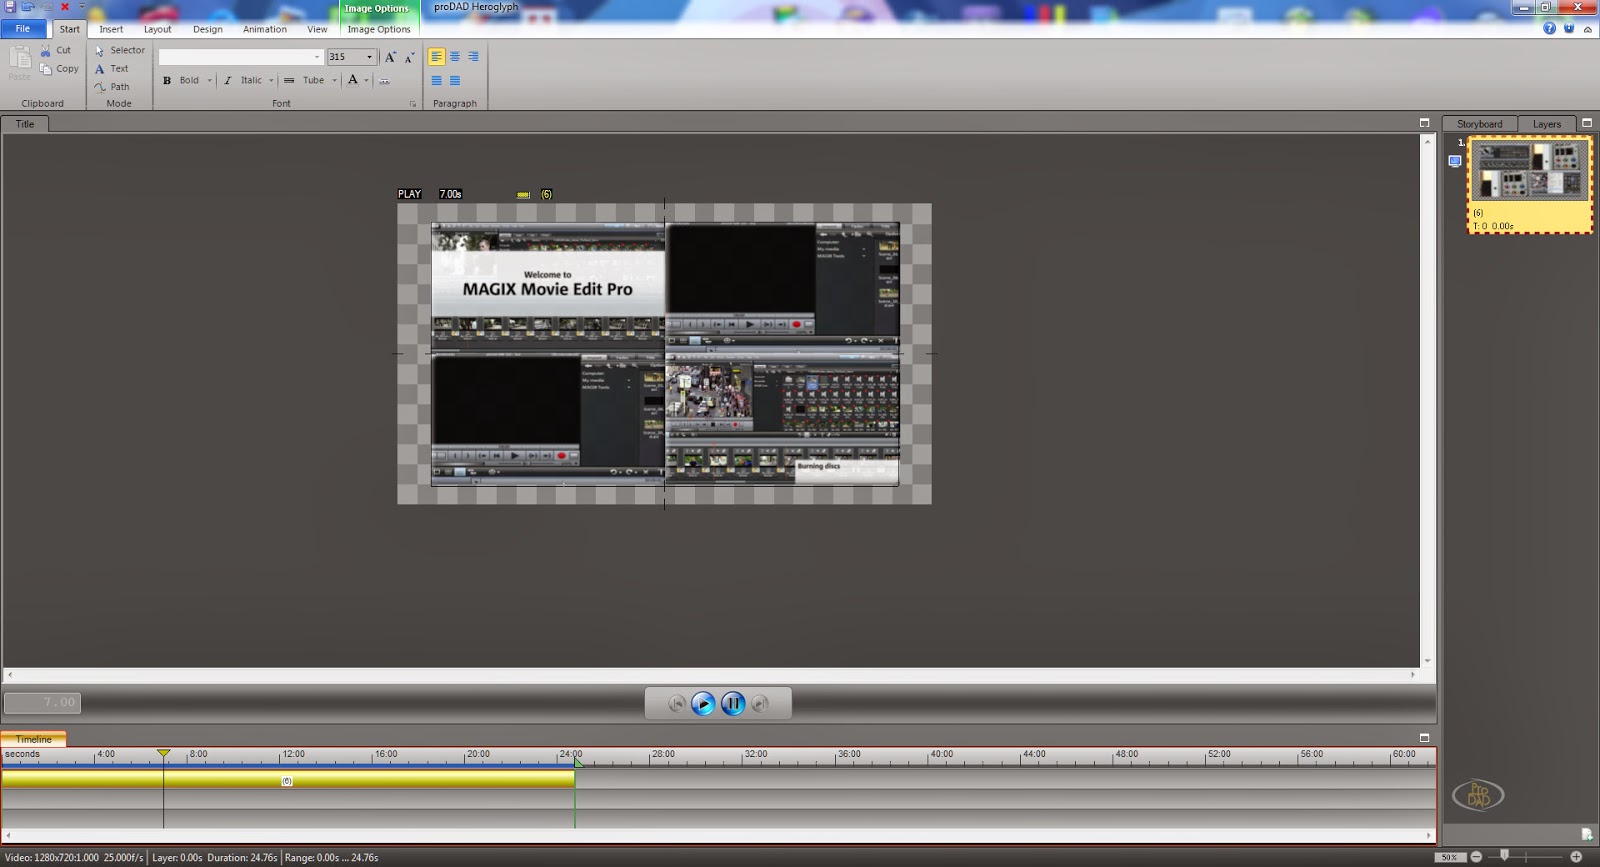The width and height of the screenshot is (1600, 867).
Task: Maximize the Storyboard side panel
Action: coord(1587,123)
